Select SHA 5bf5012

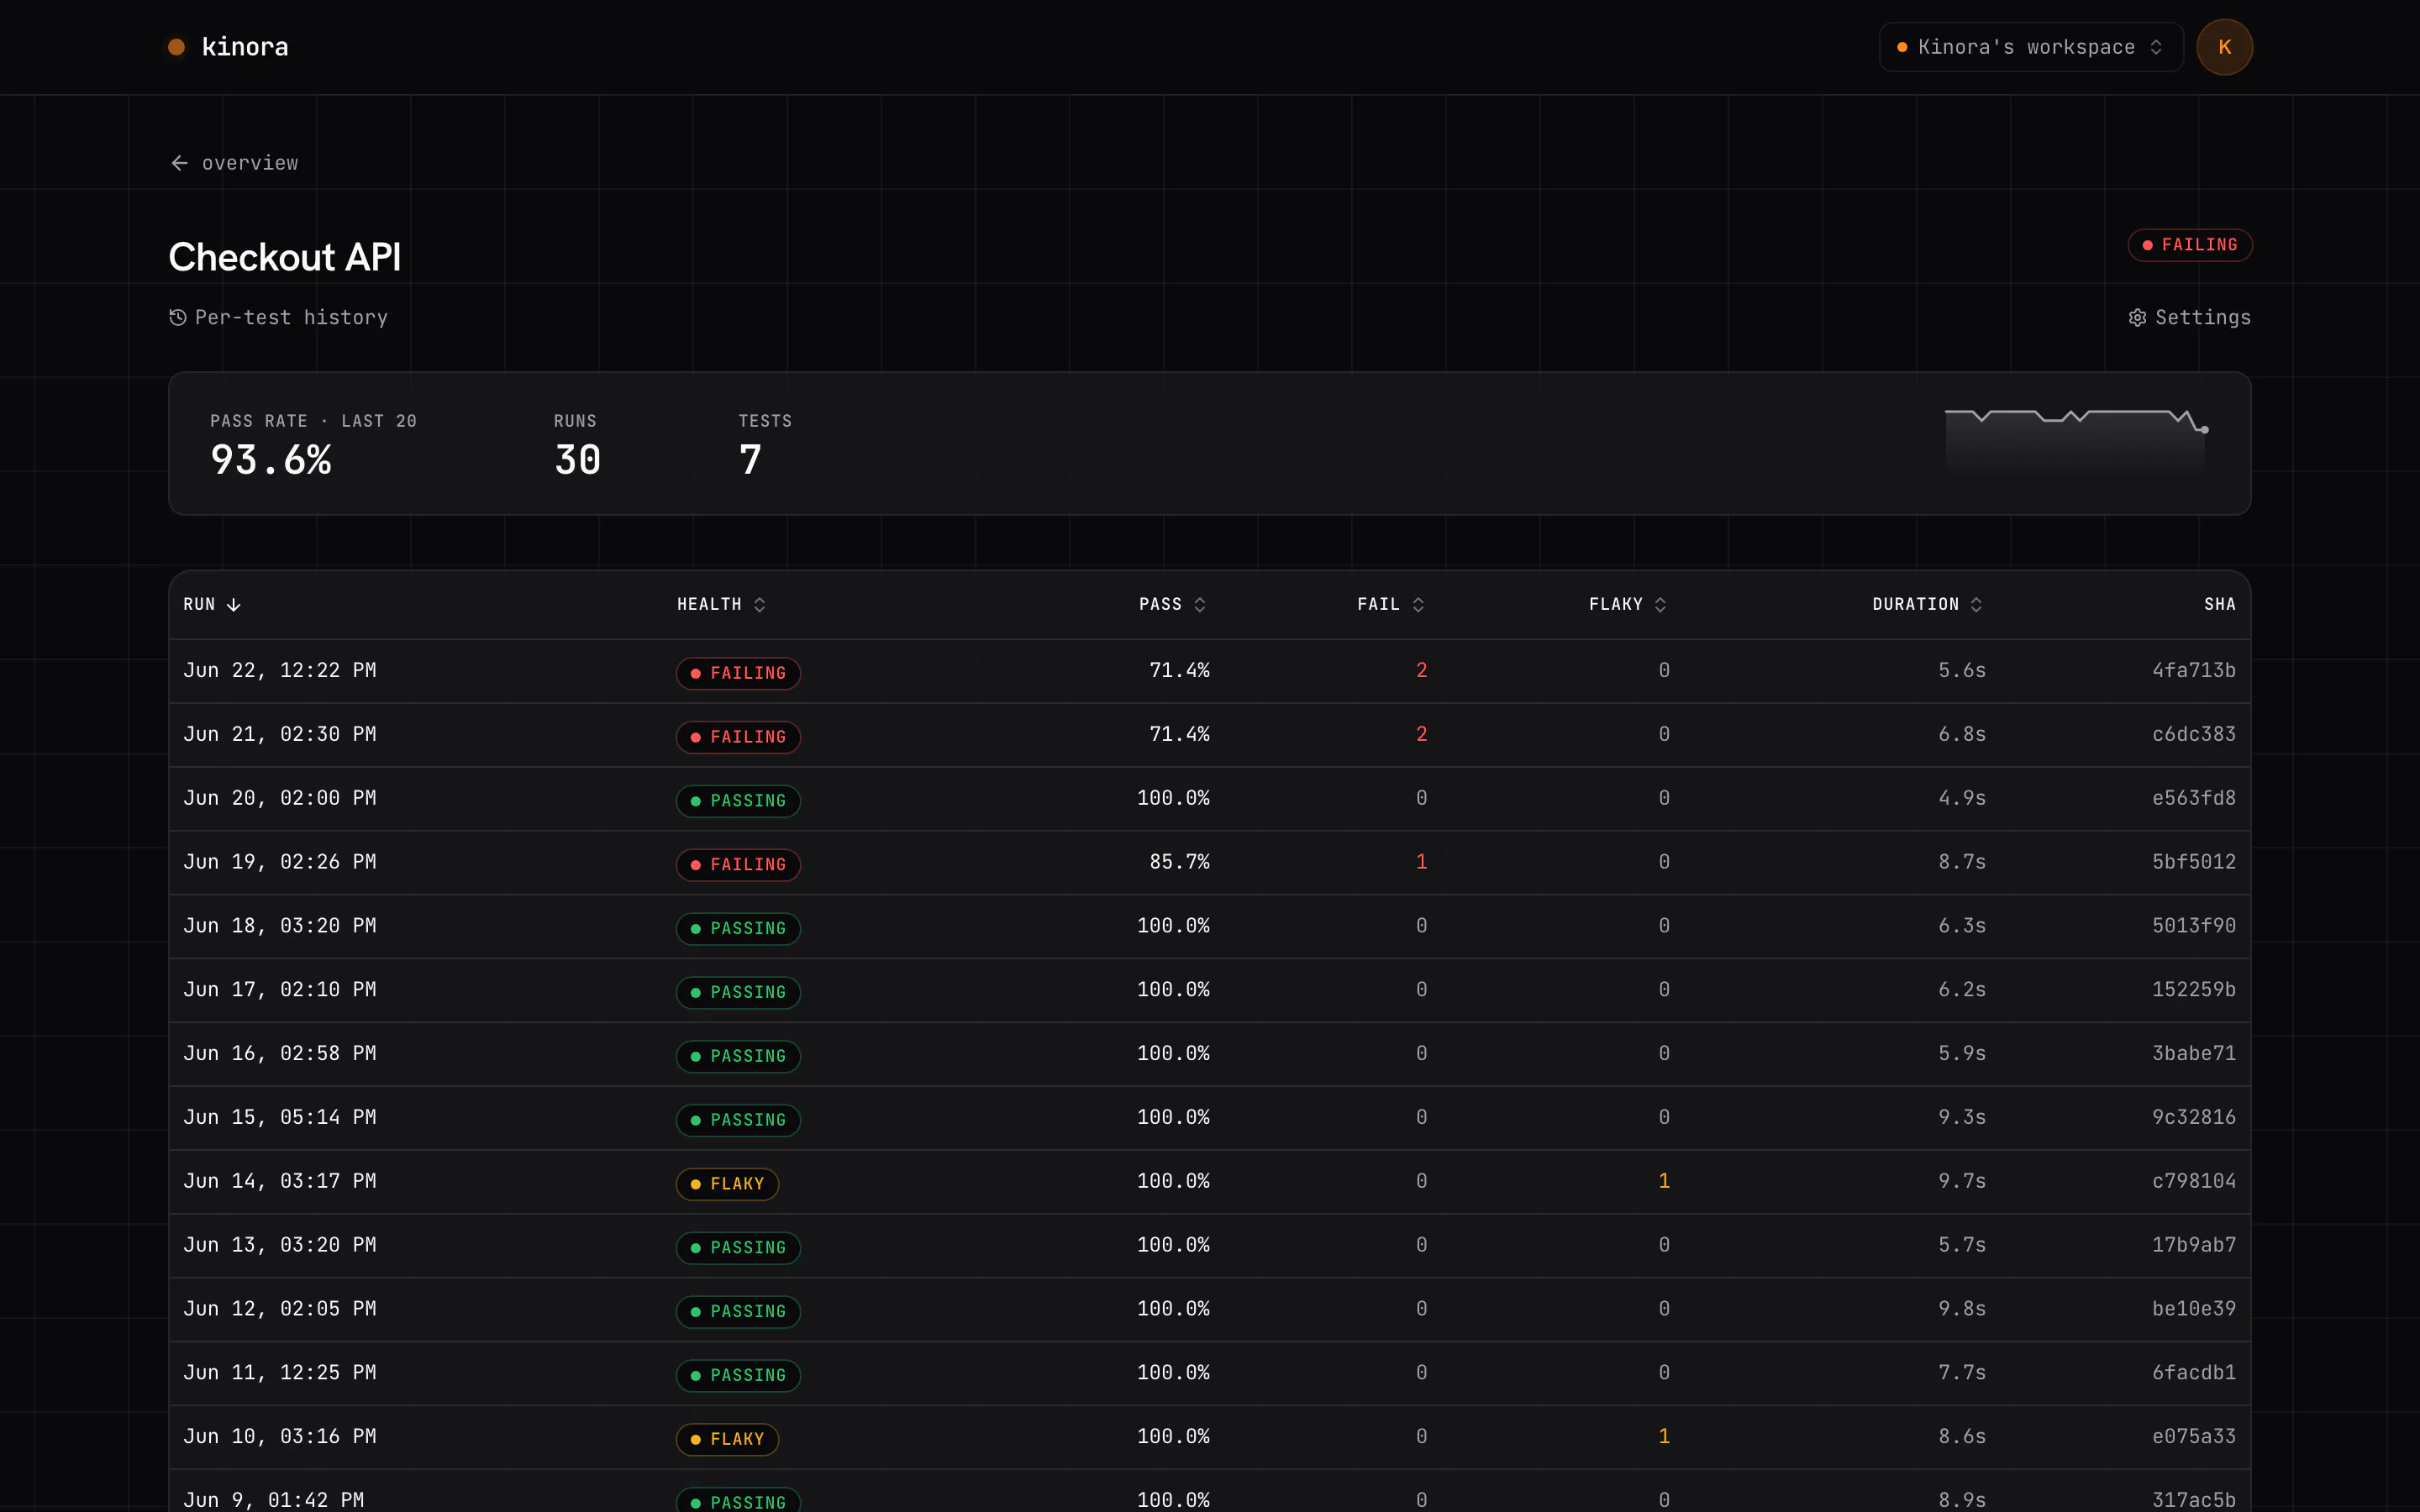(2193, 861)
